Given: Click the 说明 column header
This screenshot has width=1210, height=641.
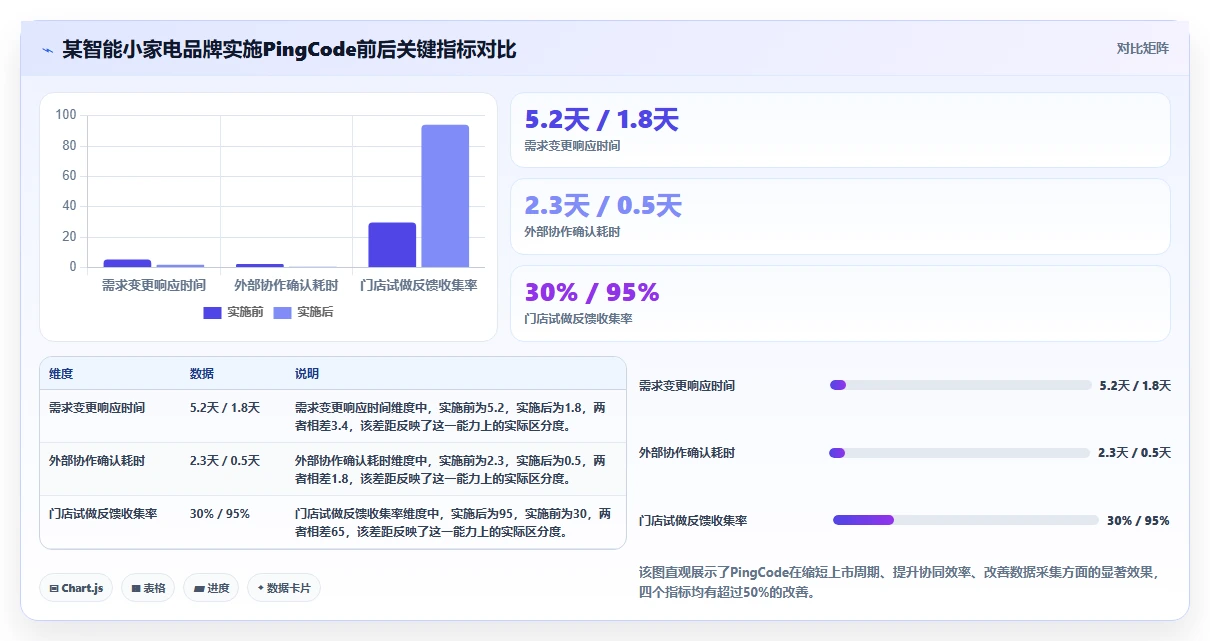Looking at the screenshot, I should coord(307,374).
